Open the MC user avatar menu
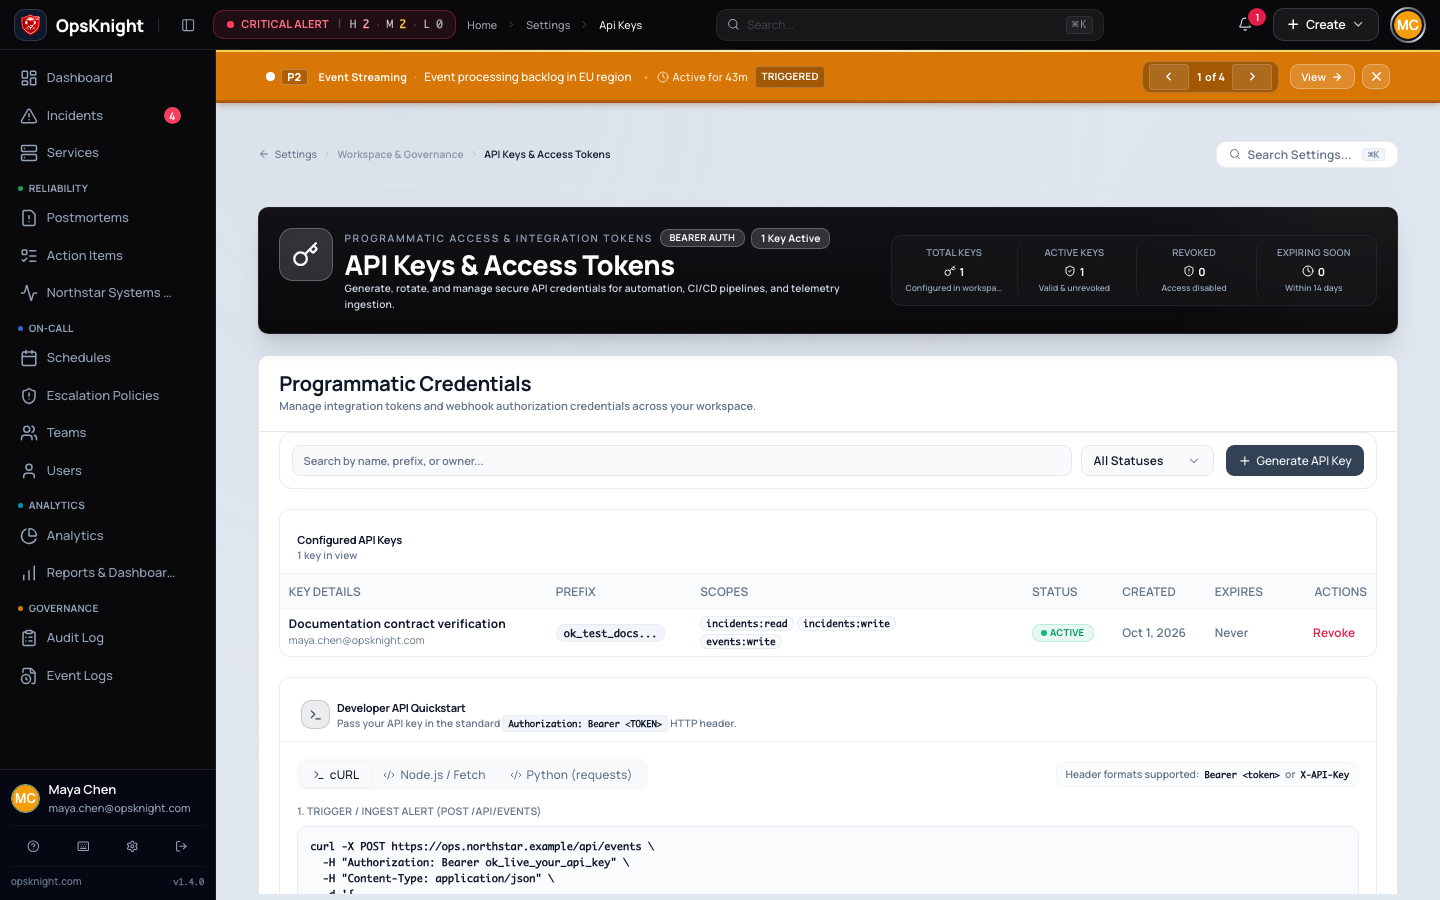This screenshot has width=1440, height=900. tap(1408, 25)
